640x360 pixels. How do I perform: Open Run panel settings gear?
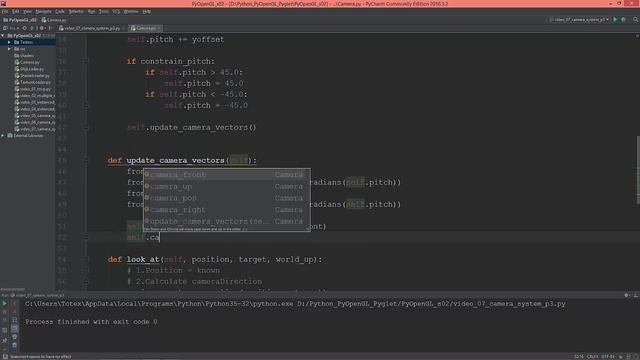tap(627, 295)
